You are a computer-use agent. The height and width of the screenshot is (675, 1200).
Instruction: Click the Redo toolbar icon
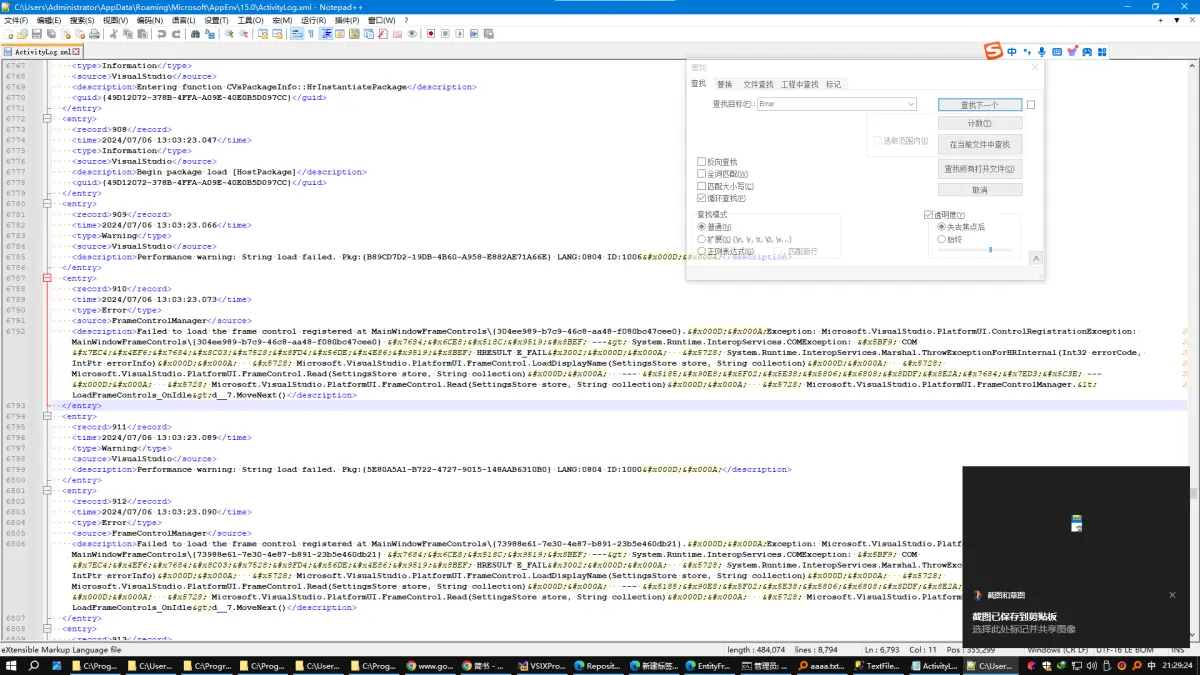[x=176, y=34]
